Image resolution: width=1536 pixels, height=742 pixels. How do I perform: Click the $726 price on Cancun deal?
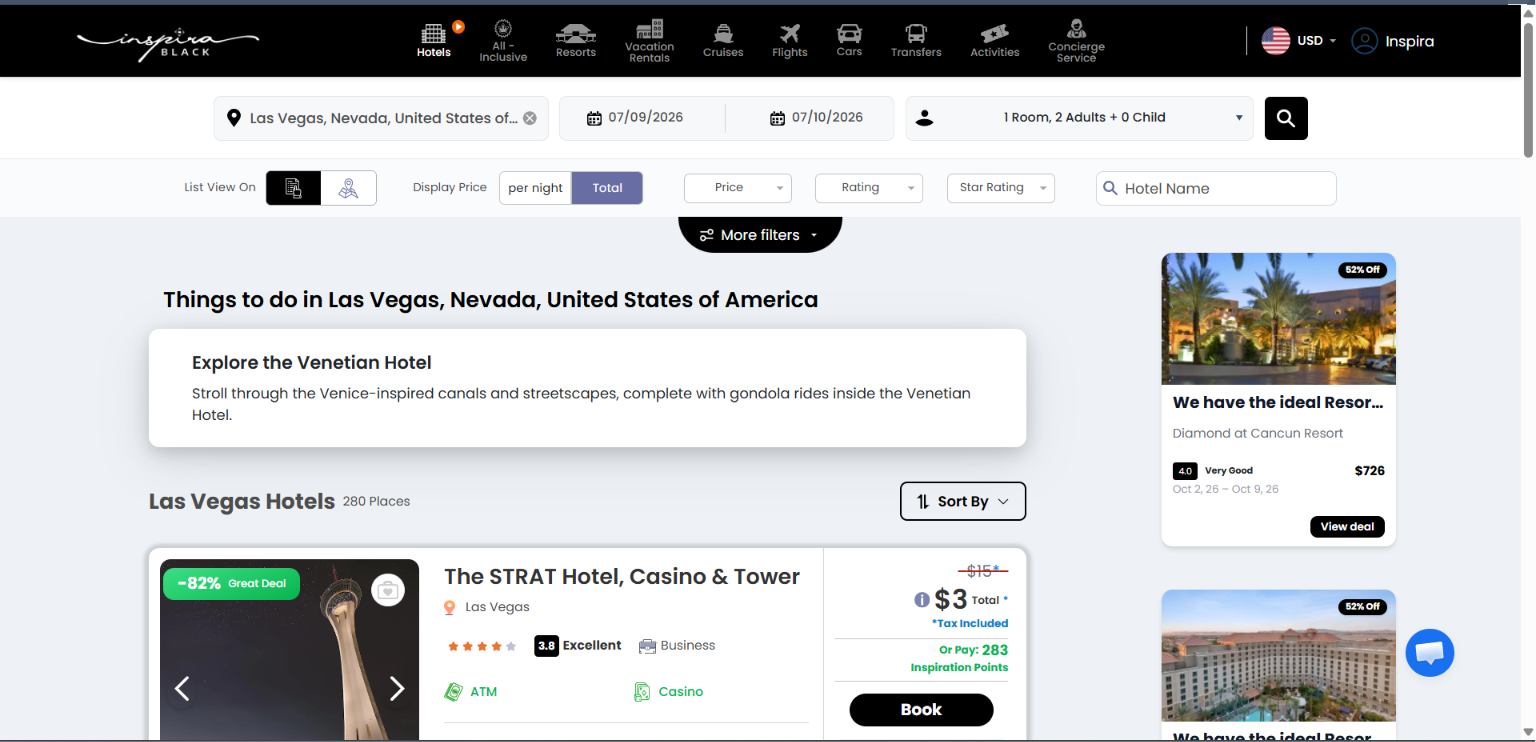(x=1369, y=470)
